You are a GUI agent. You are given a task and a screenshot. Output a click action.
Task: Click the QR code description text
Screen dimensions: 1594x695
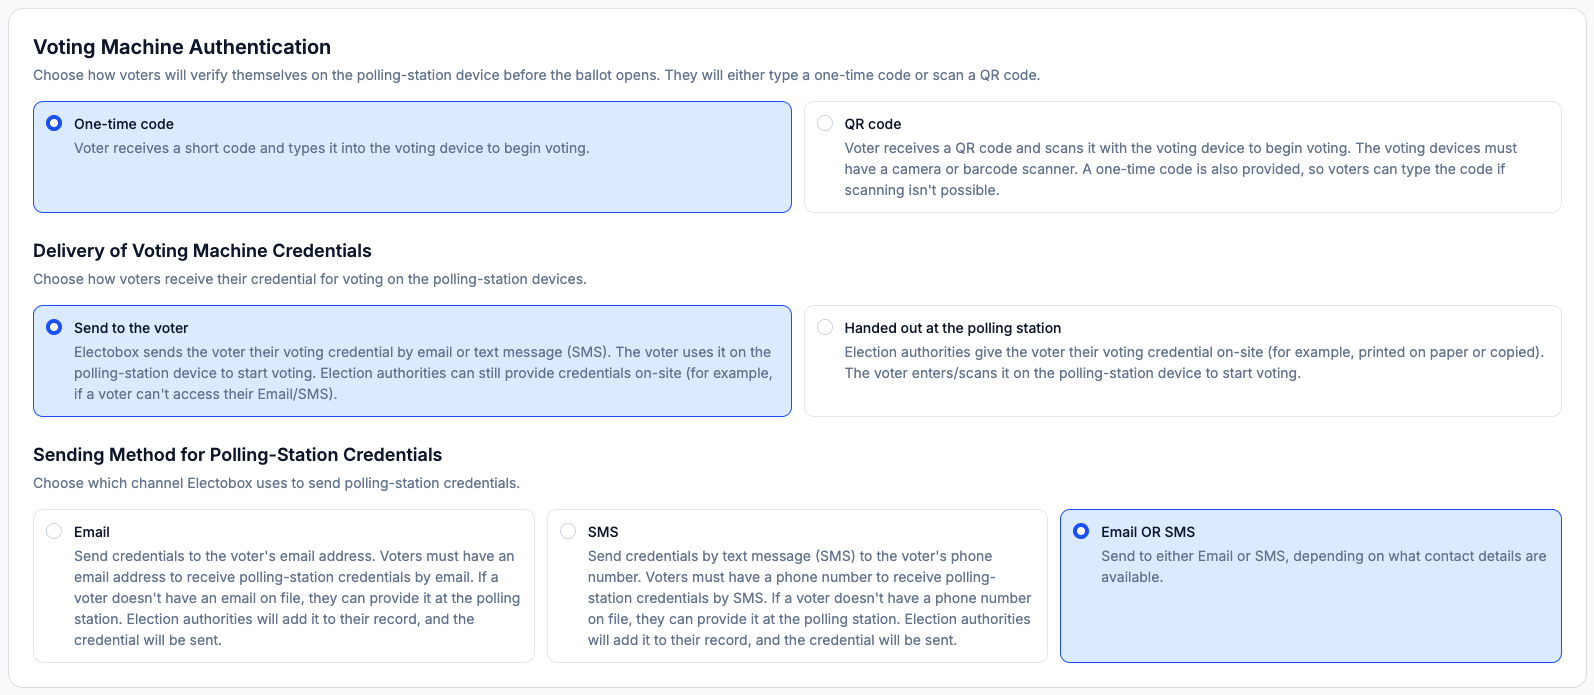point(1180,168)
